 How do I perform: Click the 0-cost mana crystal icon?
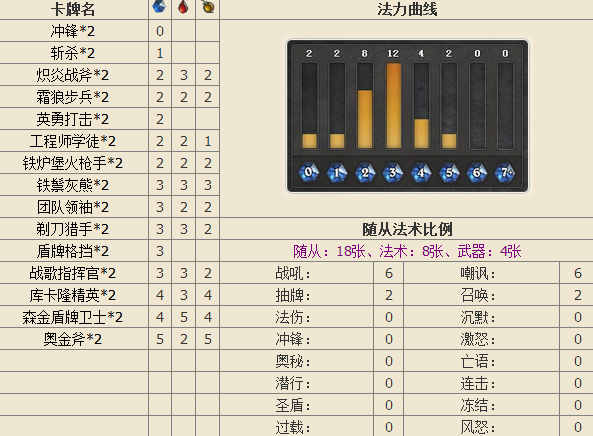(309, 172)
